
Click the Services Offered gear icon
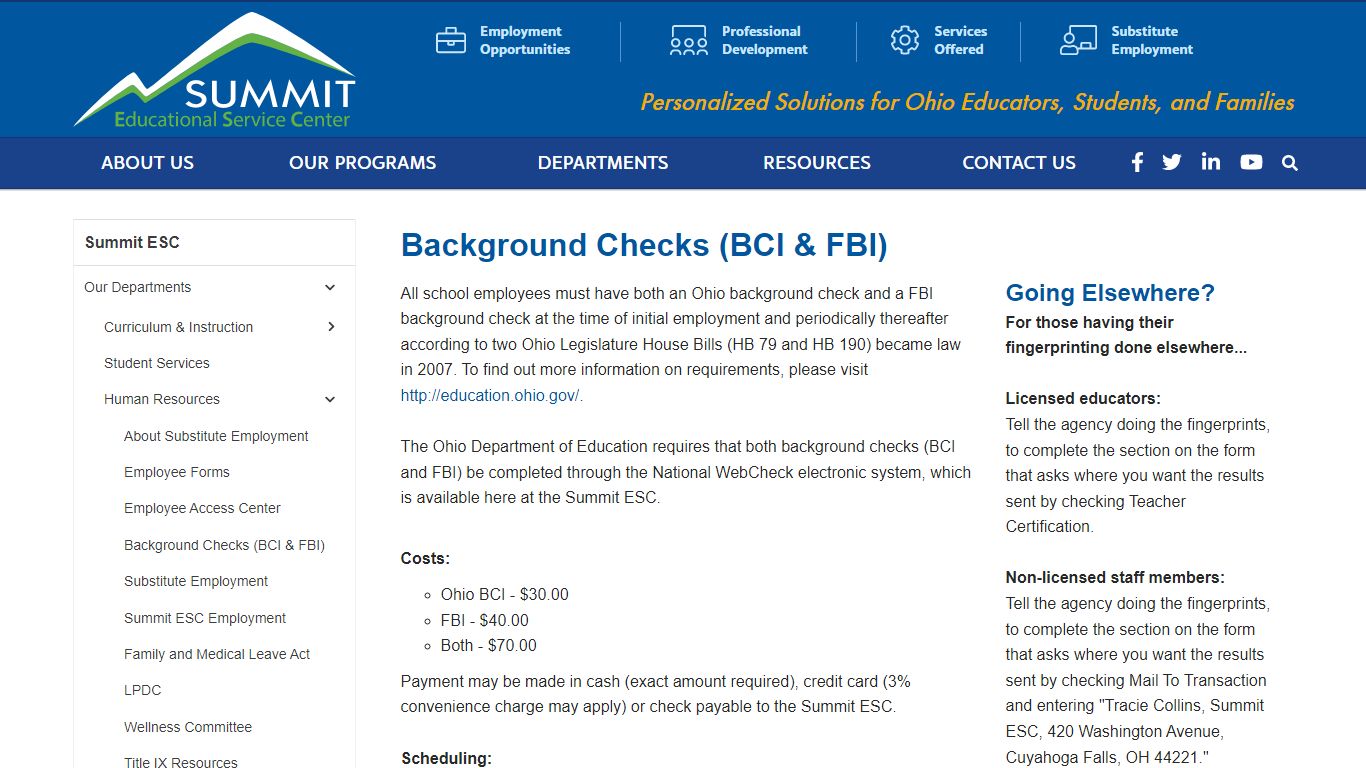[905, 41]
